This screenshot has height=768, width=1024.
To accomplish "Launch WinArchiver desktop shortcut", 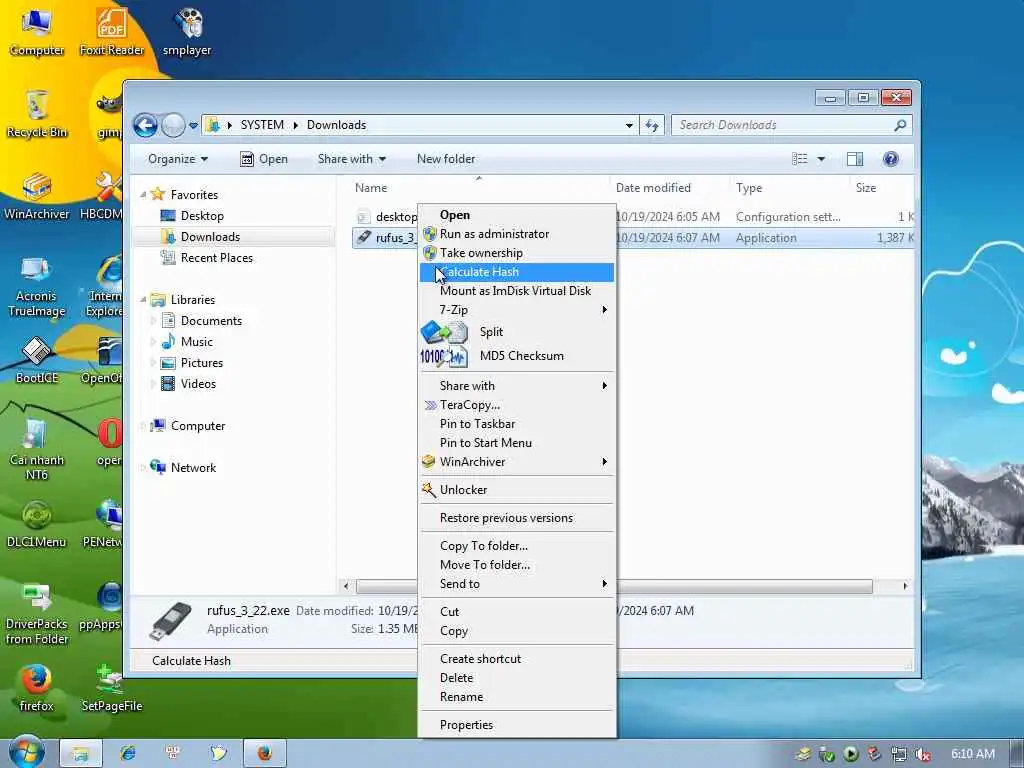I will (37, 196).
